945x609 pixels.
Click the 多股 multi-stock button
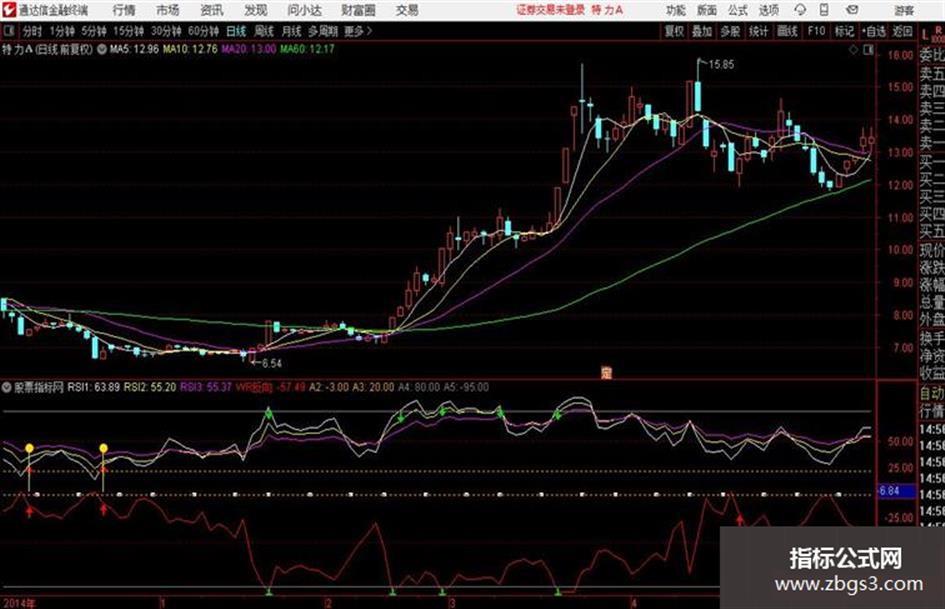[730, 31]
